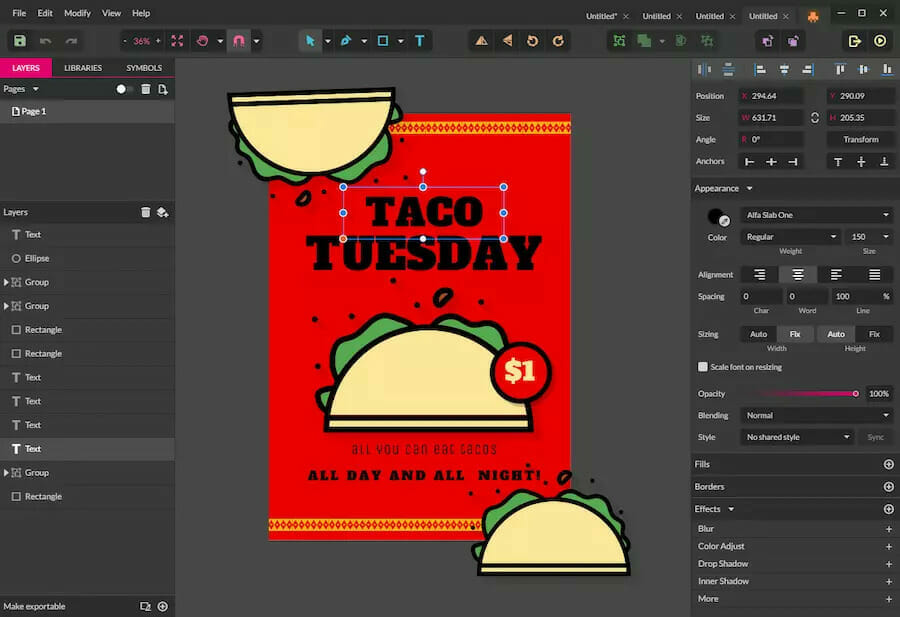
Task: Enable Scale font on resizing checkbox
Action: coord(703,367)
